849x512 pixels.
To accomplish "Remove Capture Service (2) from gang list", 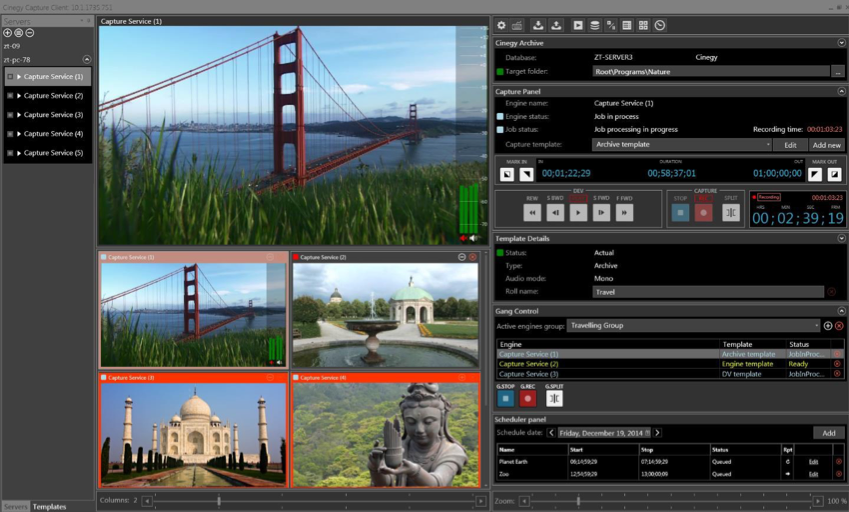I will pos(838,364).
